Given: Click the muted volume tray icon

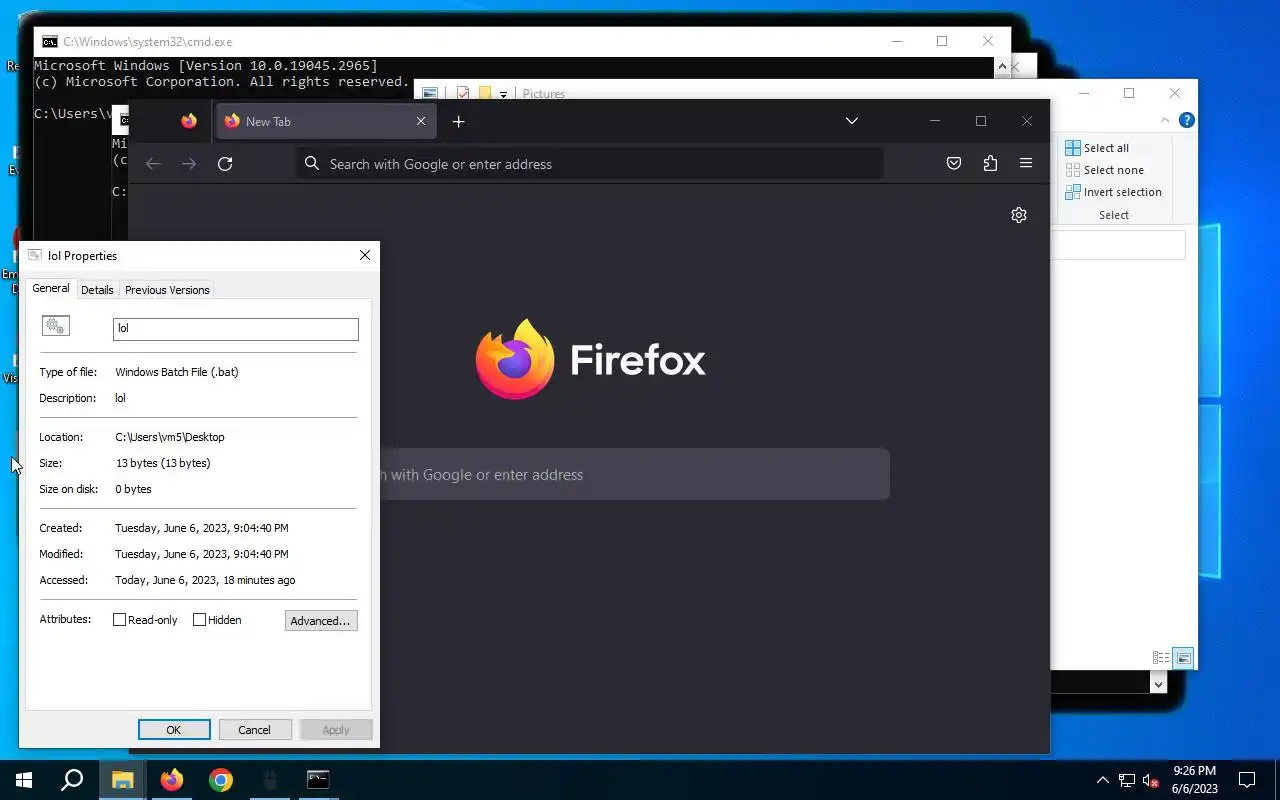Looking at the screenshot, I should pos(1151,780).
